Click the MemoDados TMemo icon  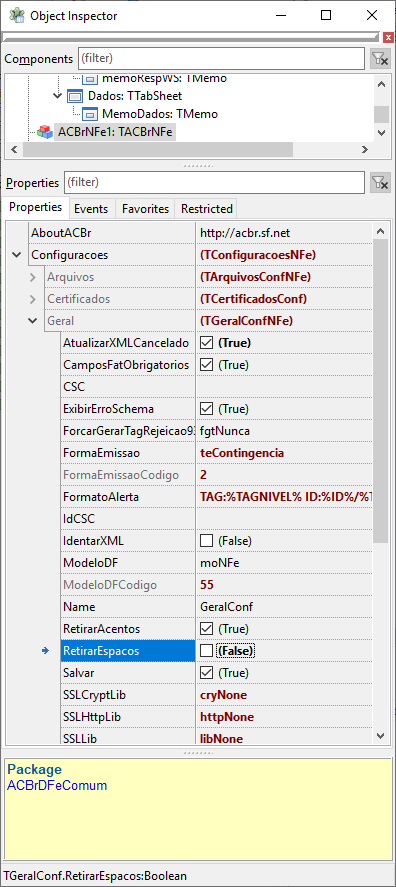click(90, 114)
